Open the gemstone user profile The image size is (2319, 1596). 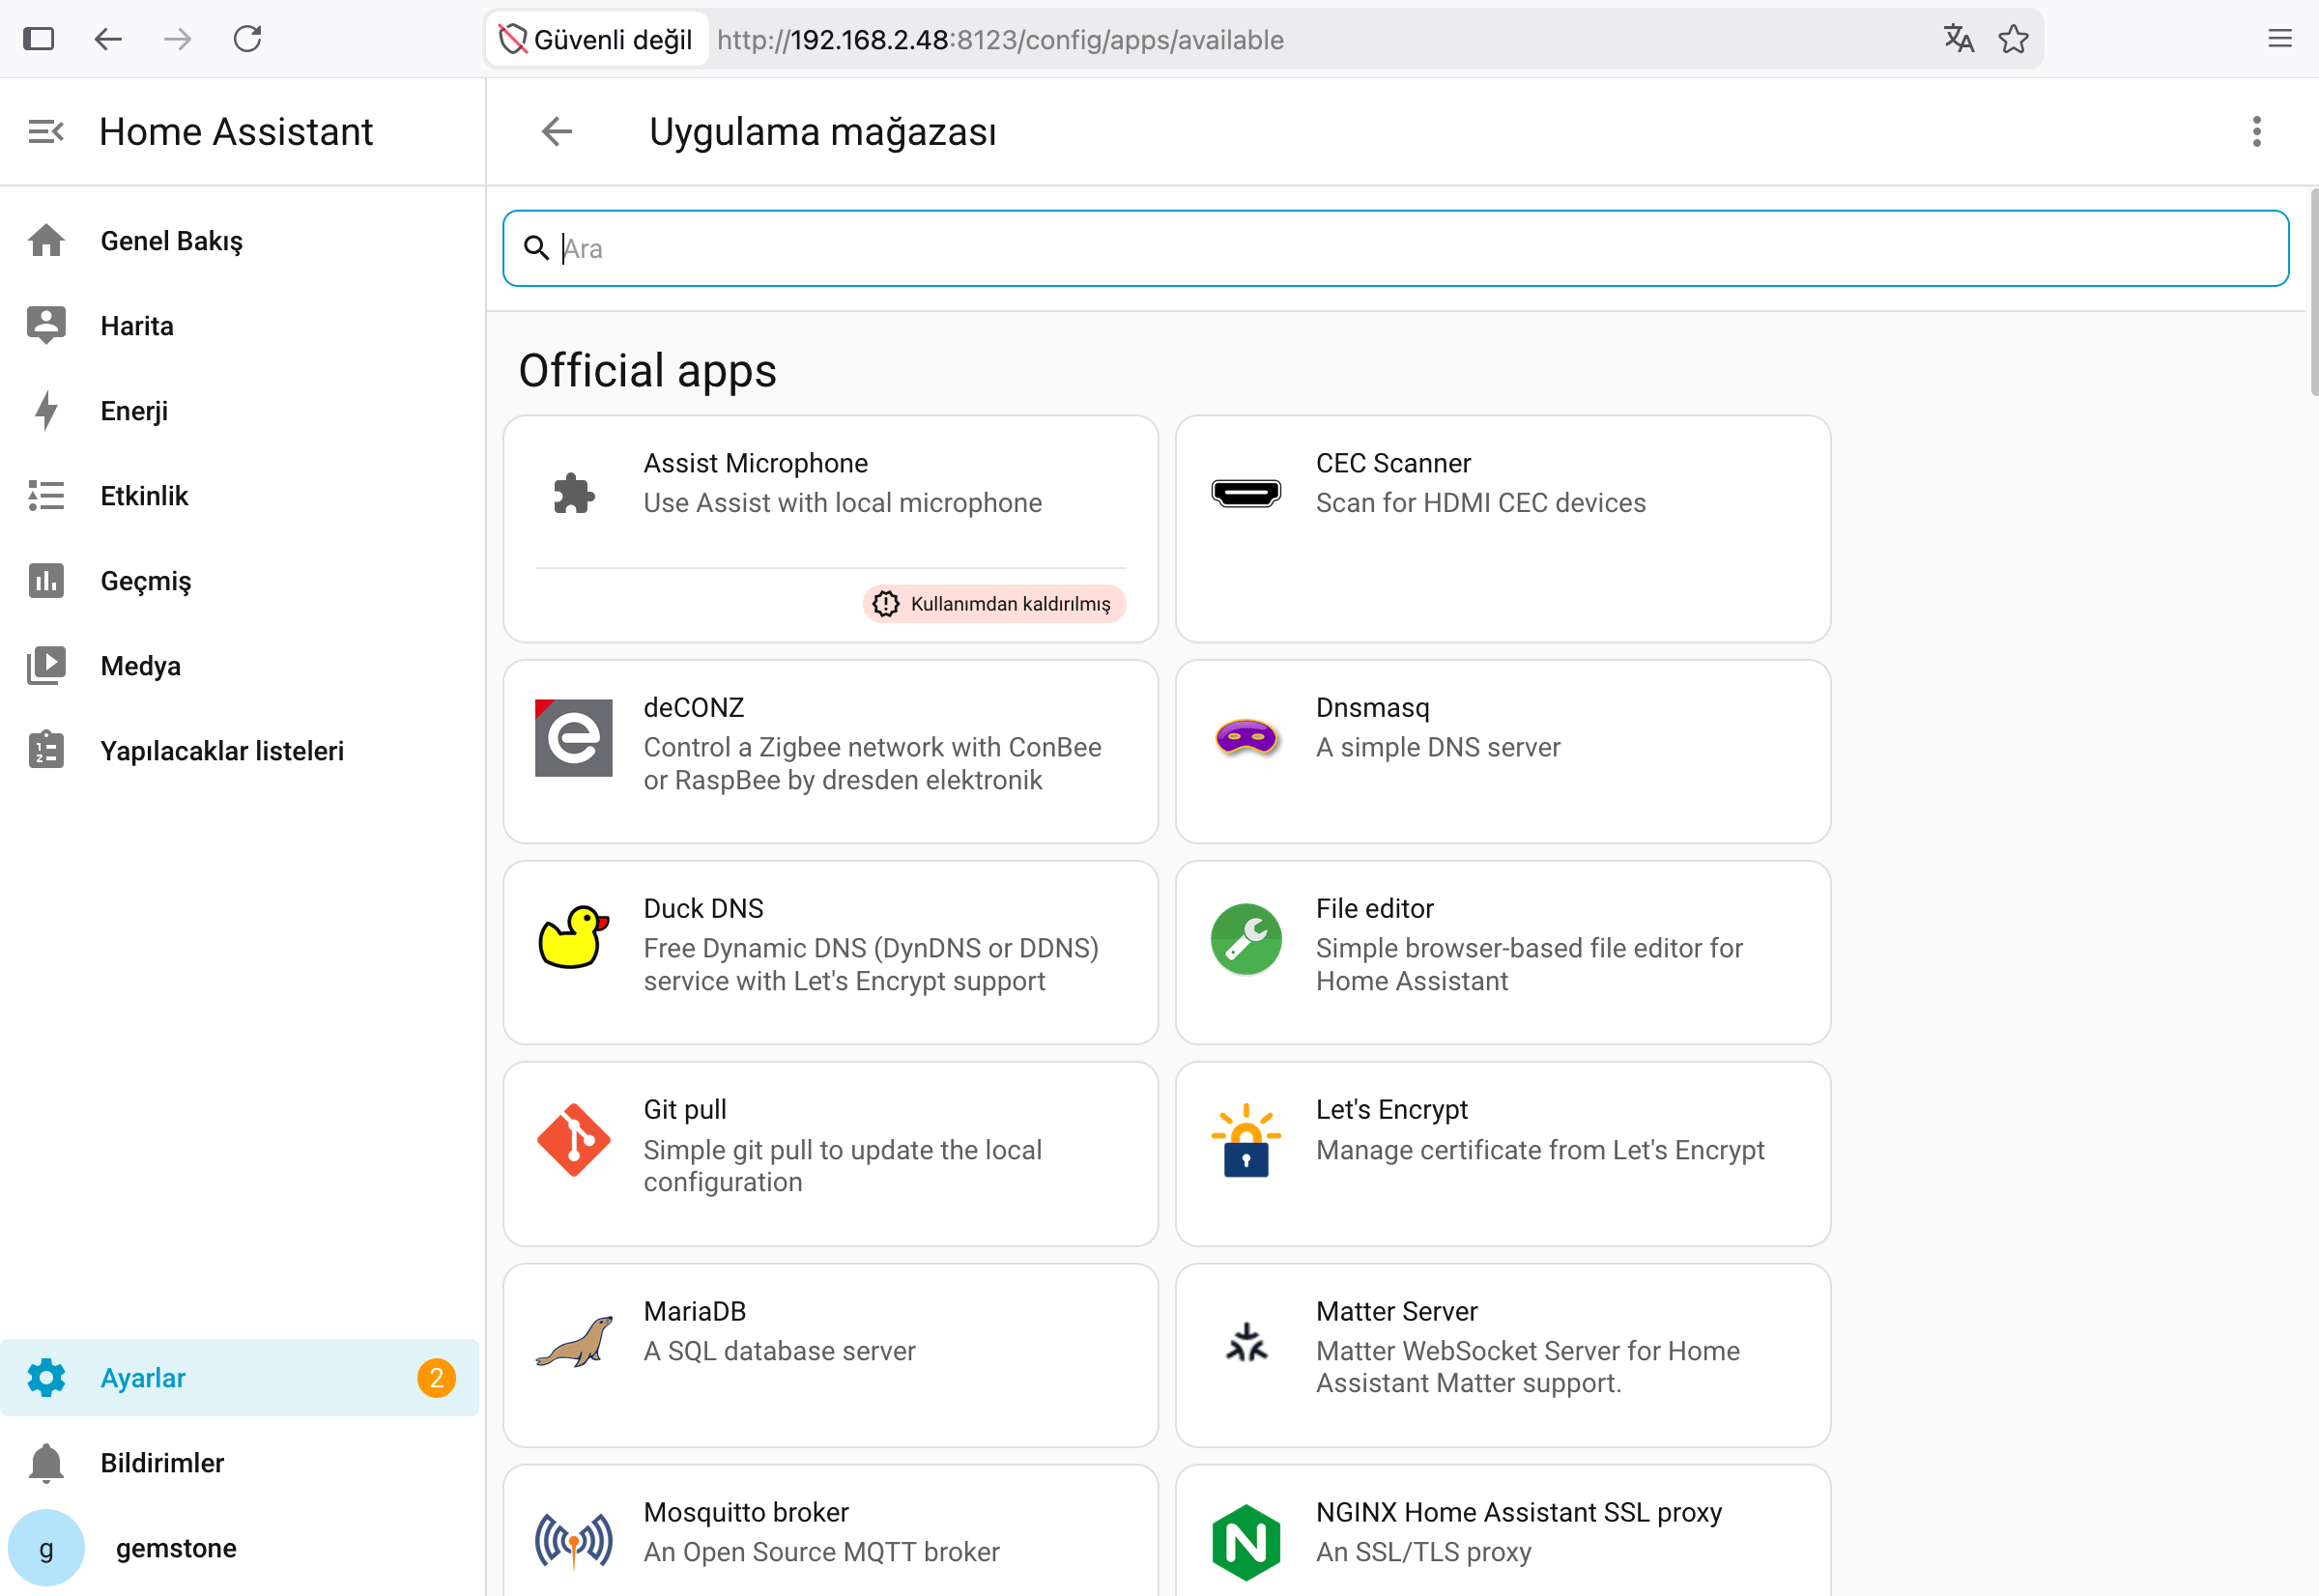(240, 1548)
